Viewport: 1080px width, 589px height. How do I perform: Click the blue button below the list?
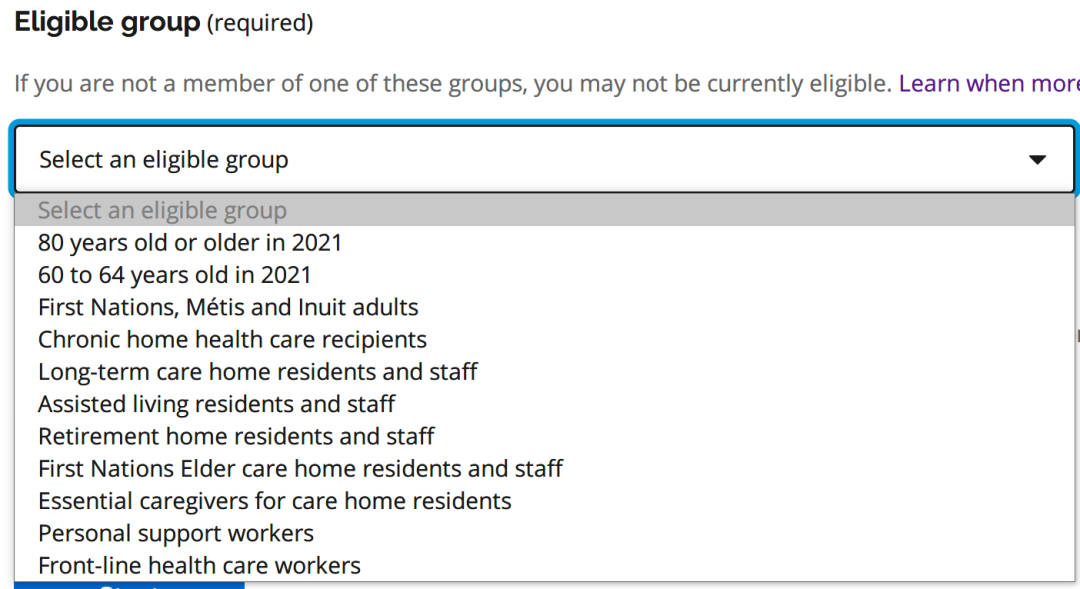click(129, 586)
